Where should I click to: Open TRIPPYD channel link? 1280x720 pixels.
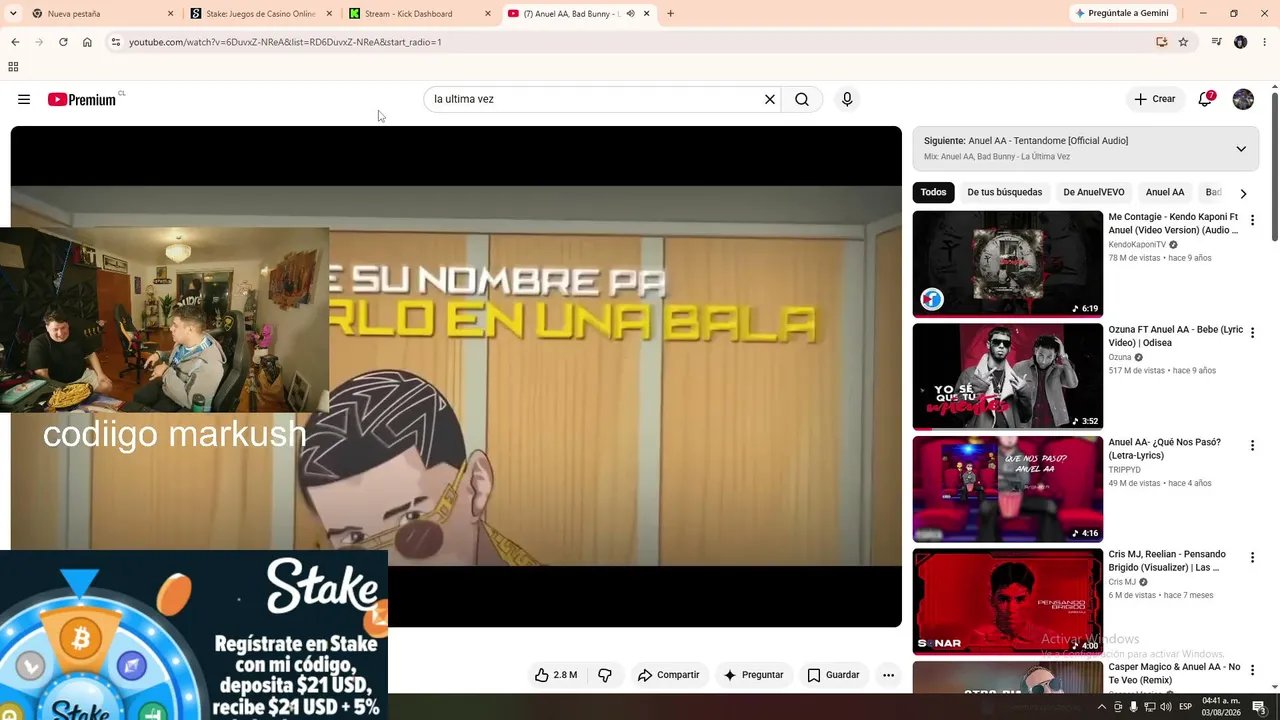coord(1124,470)
